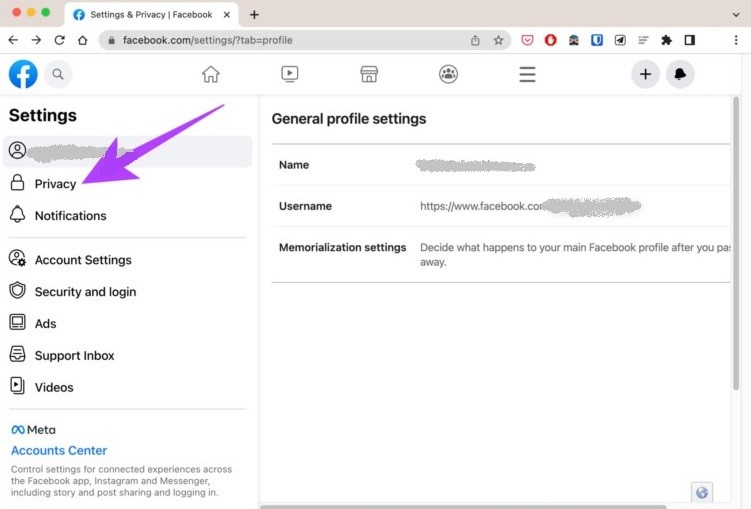Open the Pocket extension icon
751x509 pixels.
click(527, 40)
